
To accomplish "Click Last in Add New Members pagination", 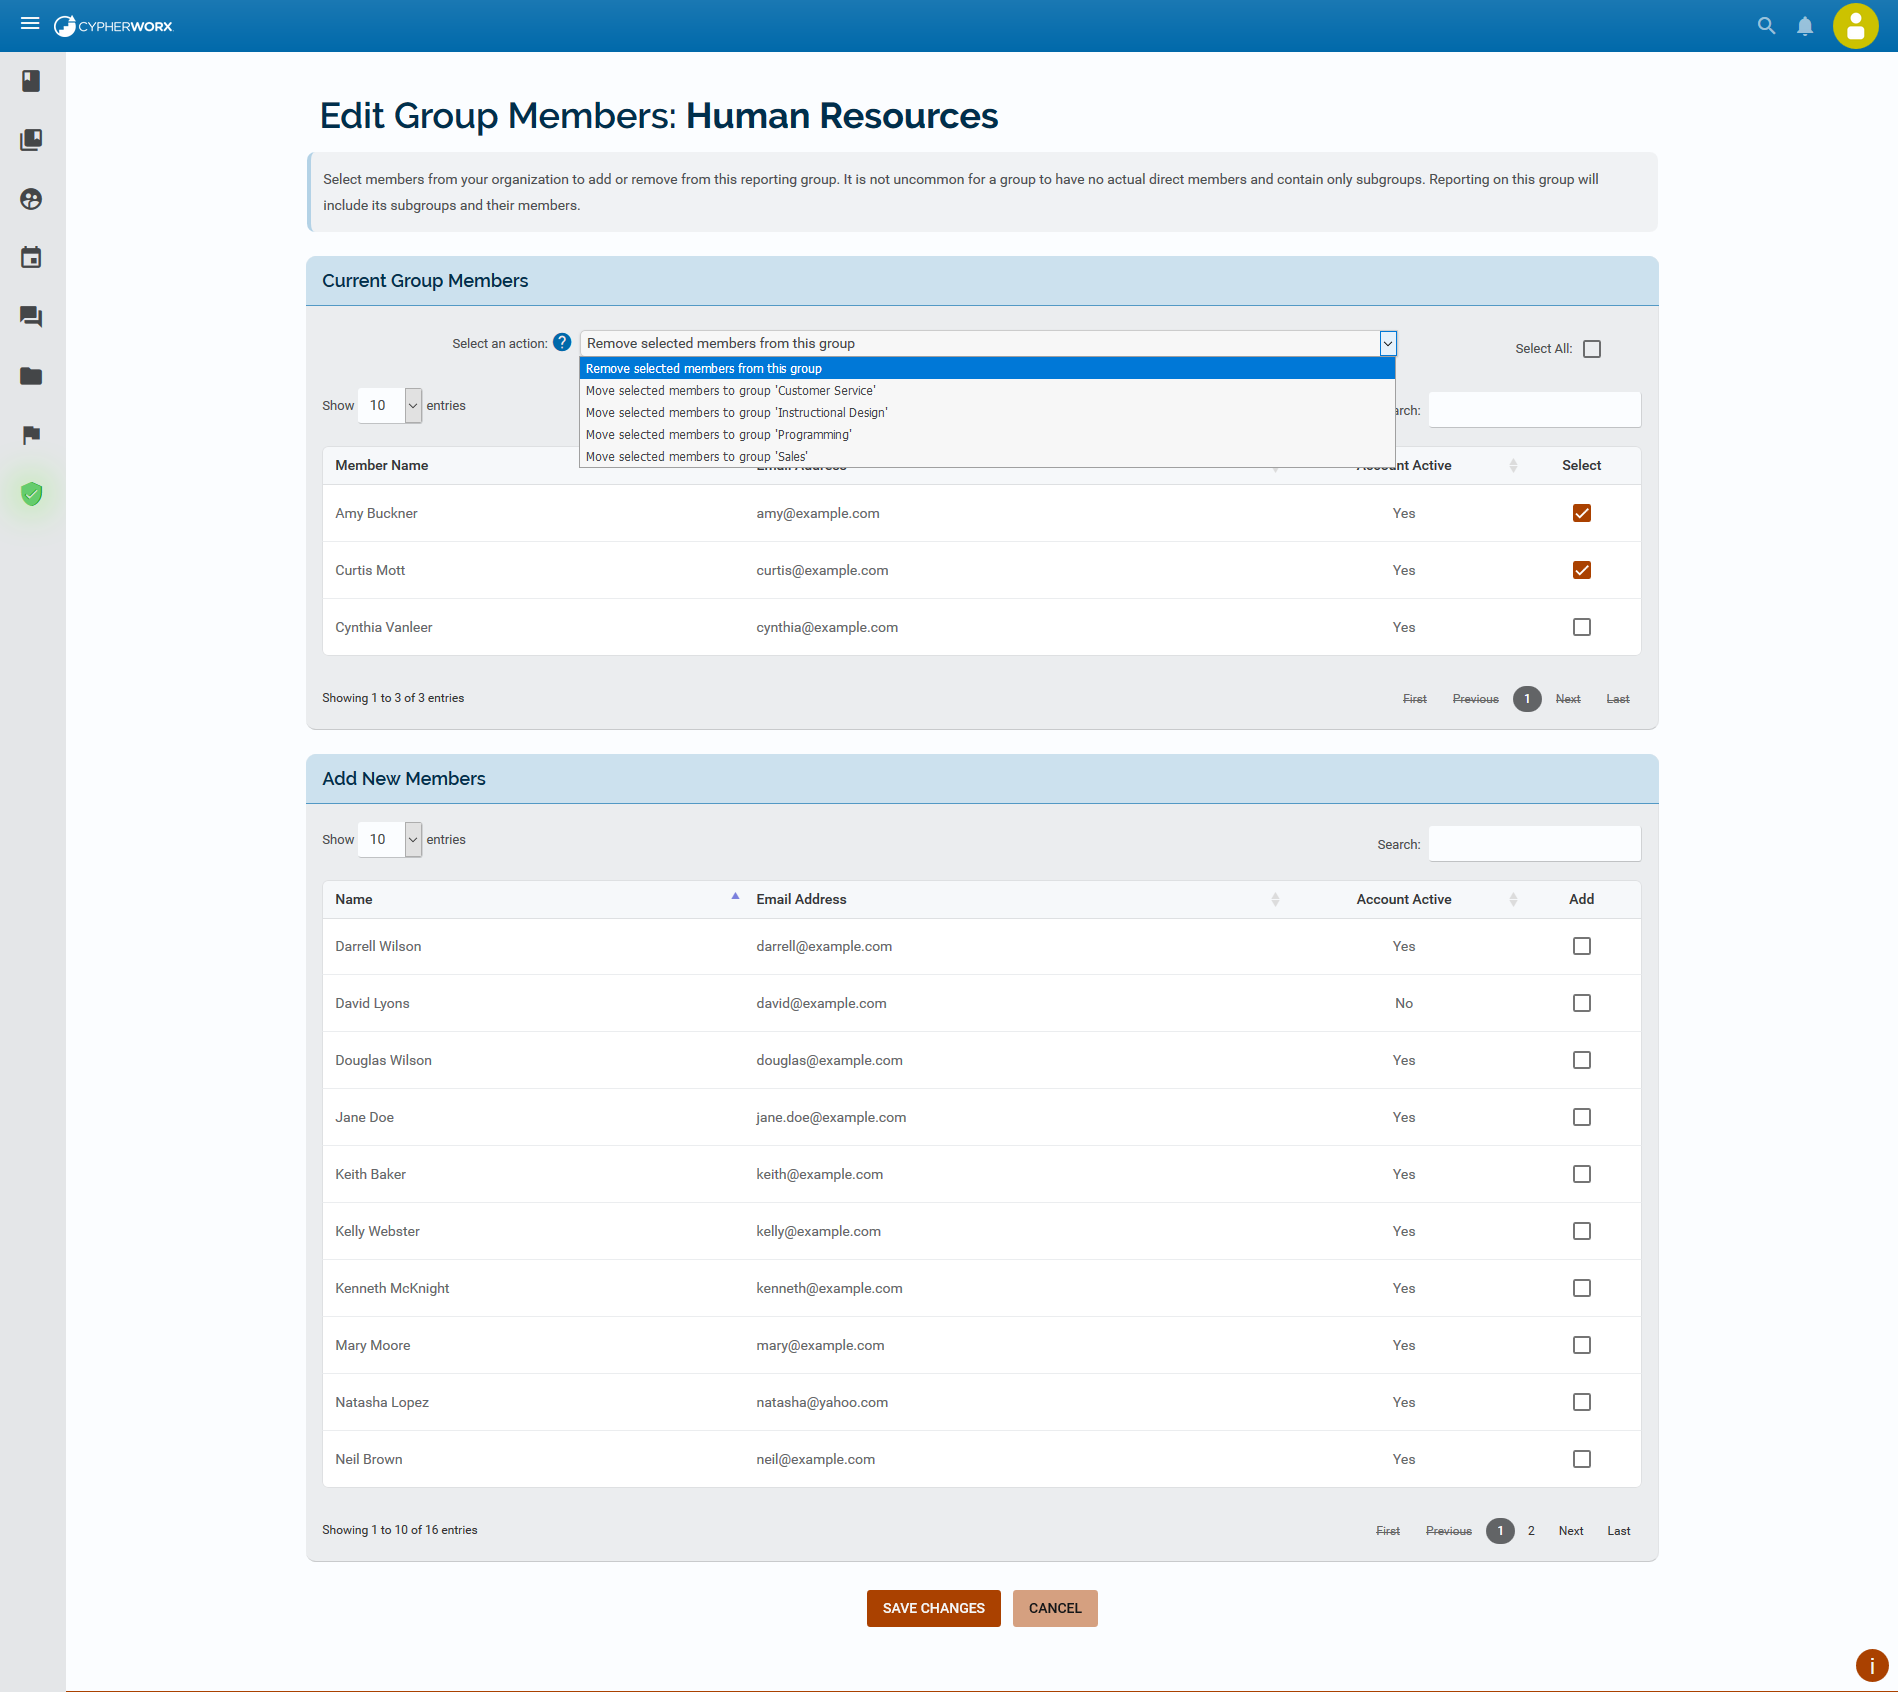I will (1619, 1531).
